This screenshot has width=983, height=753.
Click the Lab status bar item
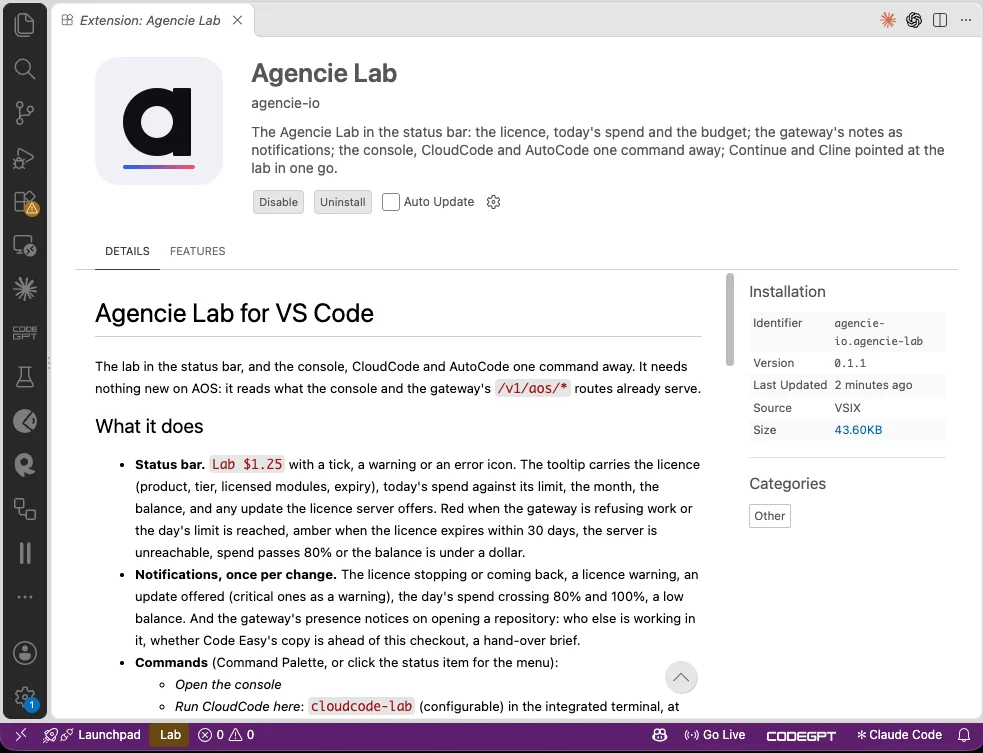(170, 735)
